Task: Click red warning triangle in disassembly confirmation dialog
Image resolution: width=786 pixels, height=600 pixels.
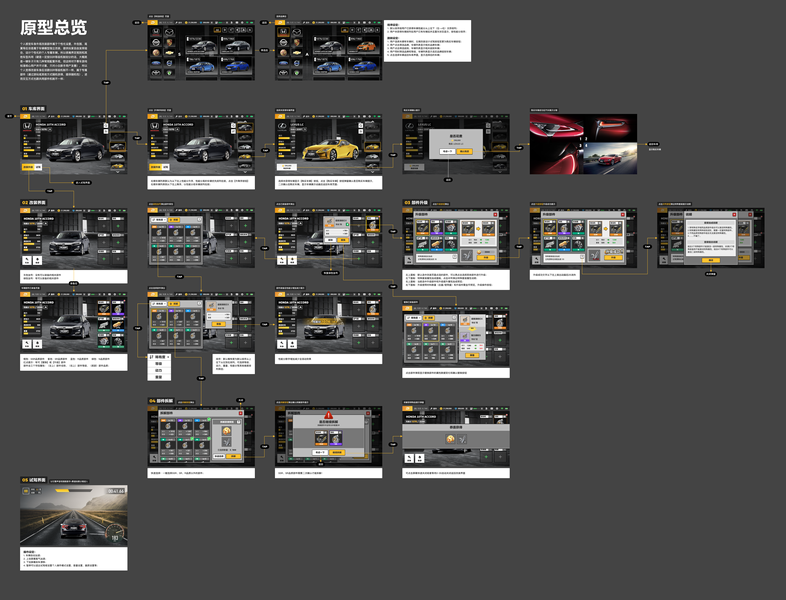Action: tap(329, 415)
